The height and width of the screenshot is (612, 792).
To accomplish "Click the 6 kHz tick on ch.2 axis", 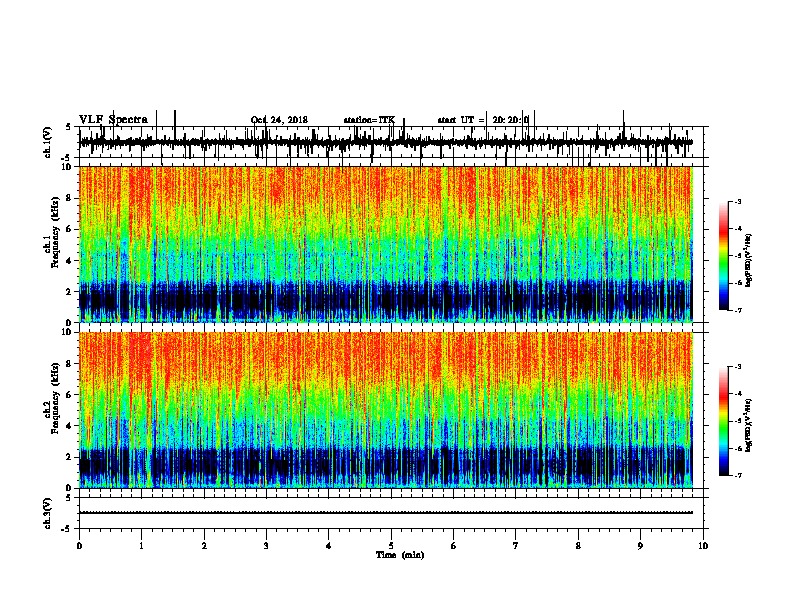I will point(70,394).
